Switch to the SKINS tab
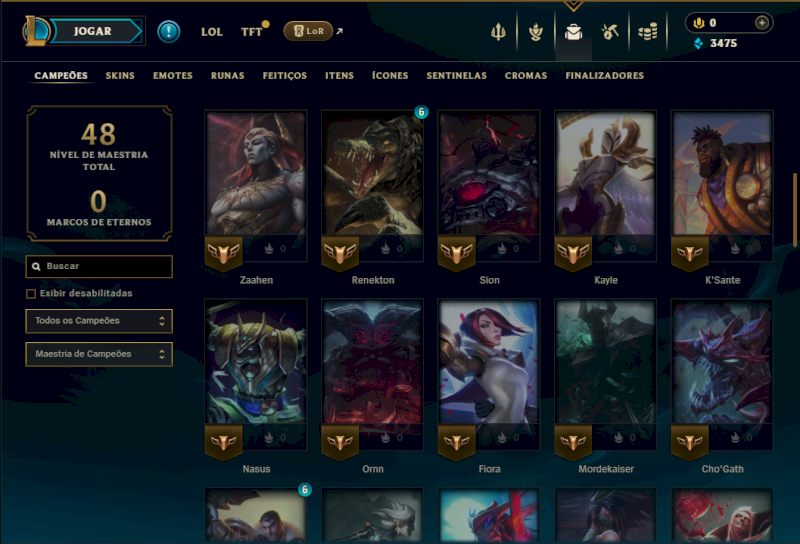Image resolution: width=800 pixels, height=544 pixels. 120,76
